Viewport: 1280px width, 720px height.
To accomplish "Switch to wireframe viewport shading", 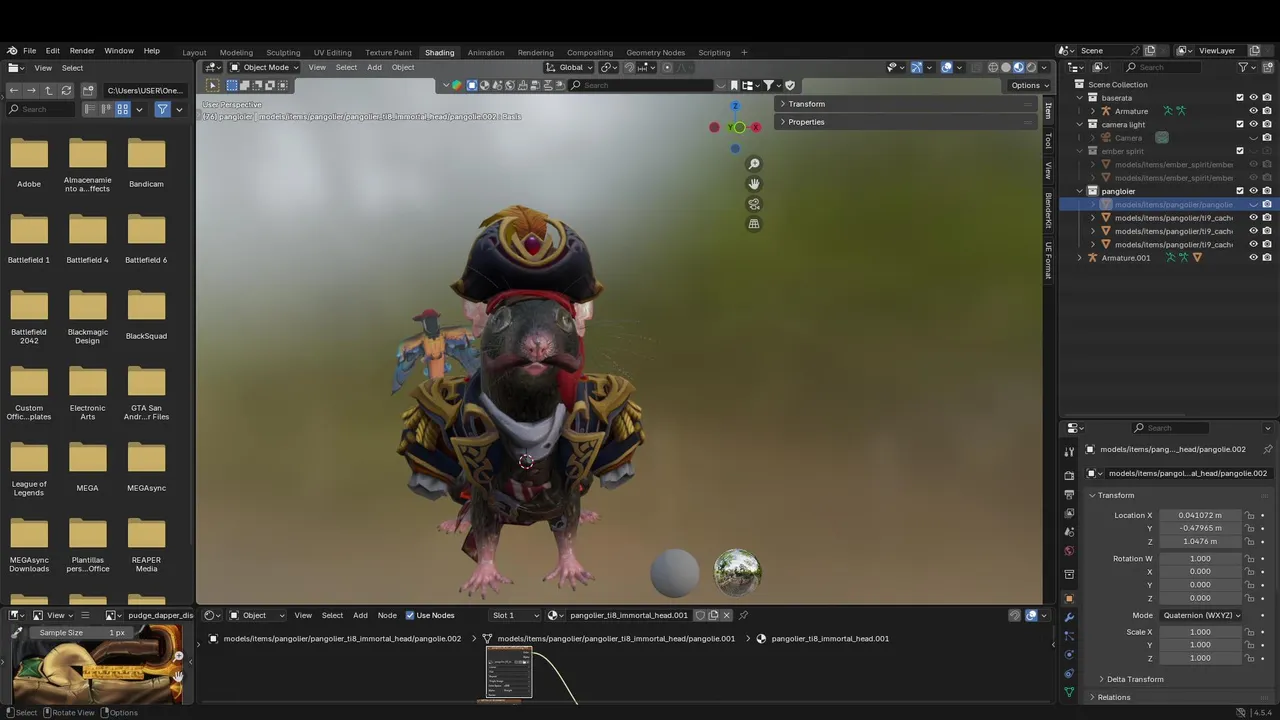I will (993, 67).
